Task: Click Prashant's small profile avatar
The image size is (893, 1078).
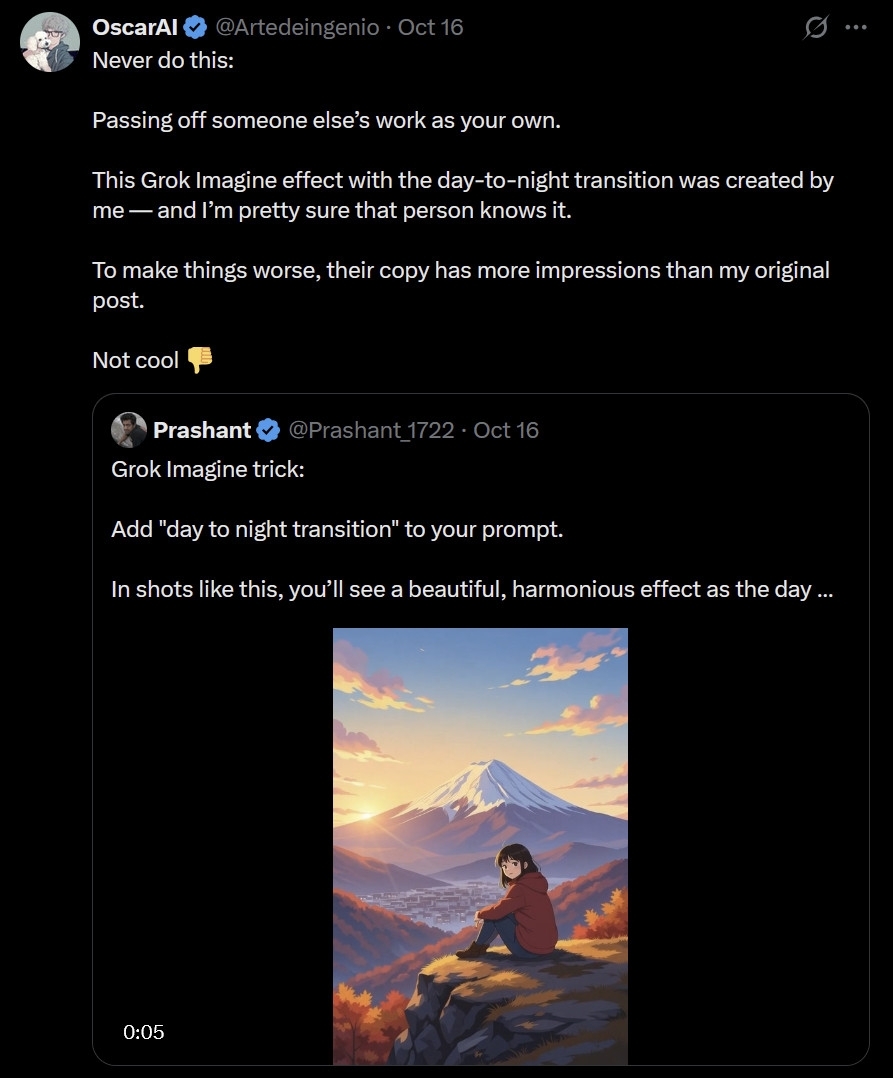Action: click(x=129, y=430)
